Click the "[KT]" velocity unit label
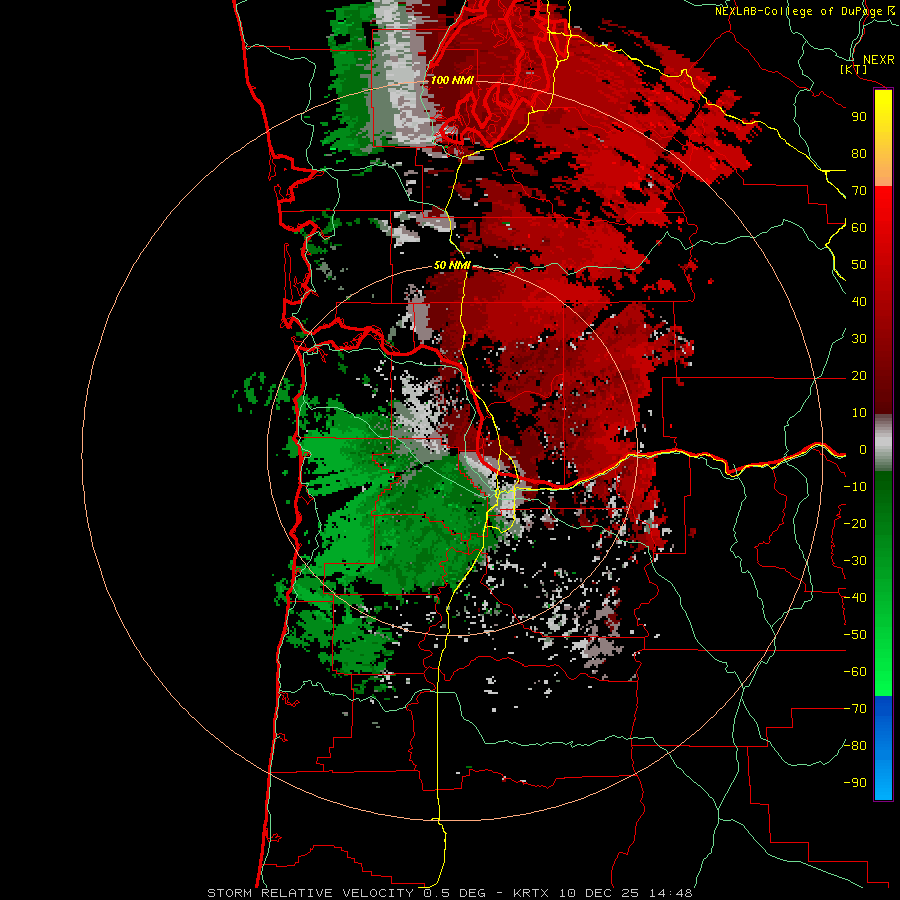900x900 pixels. coord(853,69)
